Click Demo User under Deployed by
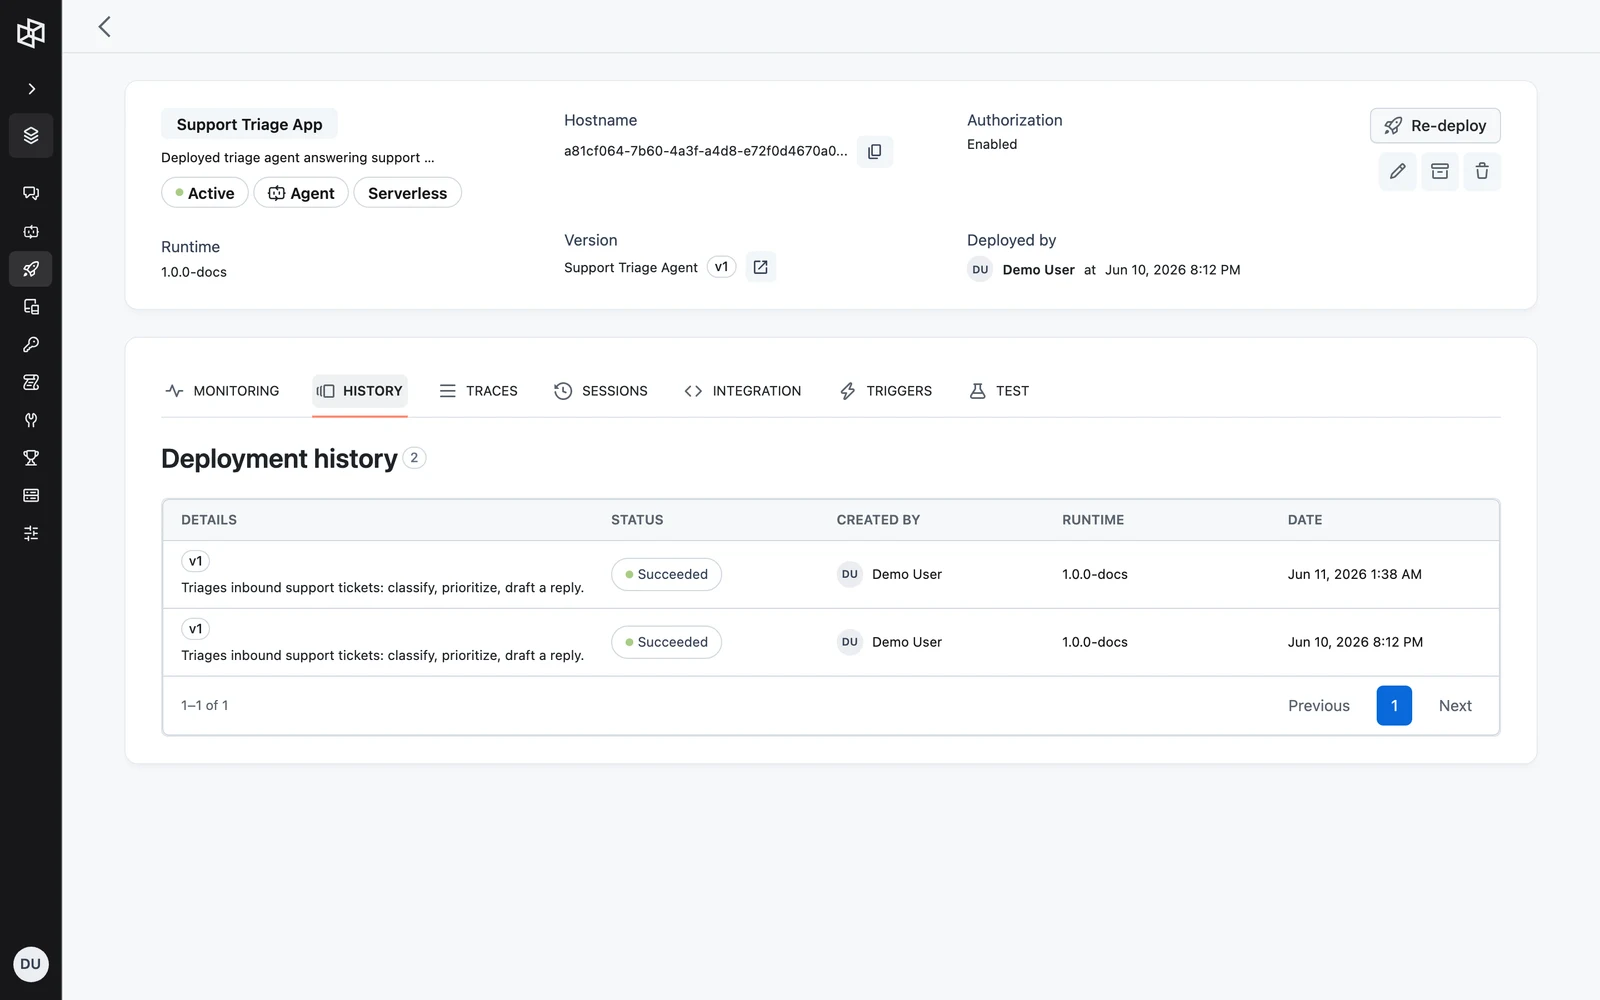This screenshot has width=1600, height=1000. (x=1039, y=270)
